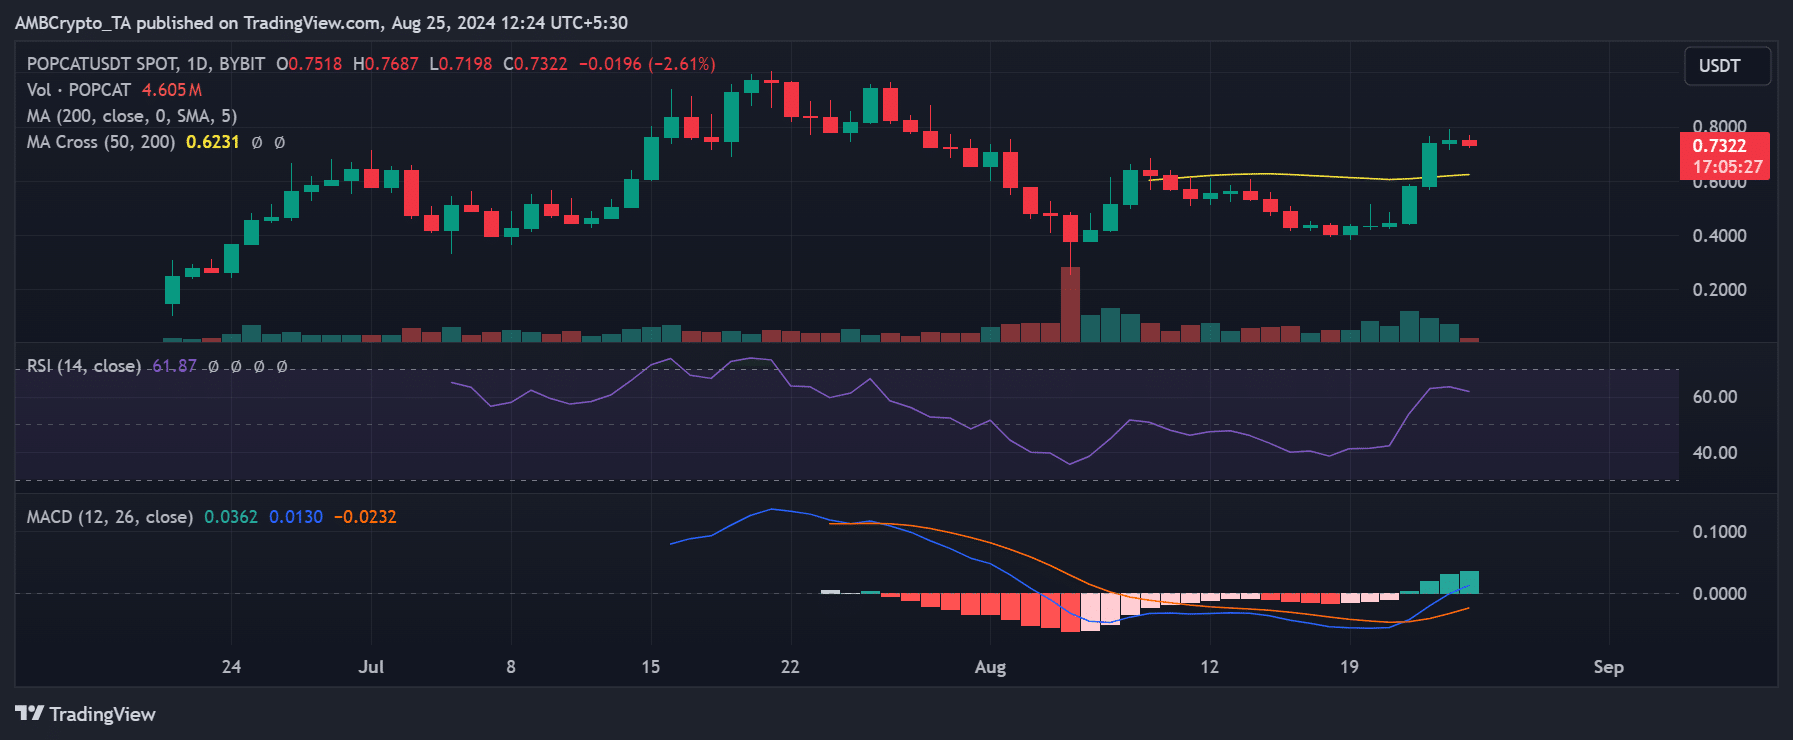This screenshot has height=740, width=1793.
Task: Click the TradingView logo
Action: click(86, 714)
